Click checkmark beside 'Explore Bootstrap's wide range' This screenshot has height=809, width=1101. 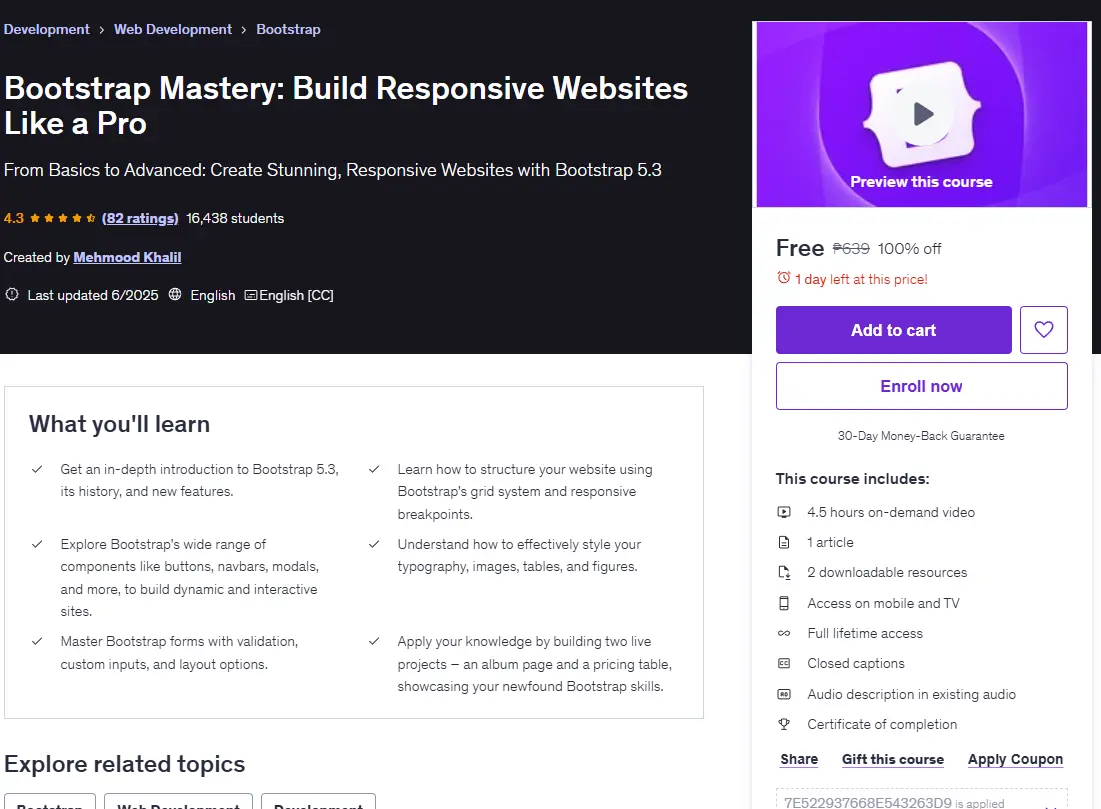pos(37,544)
